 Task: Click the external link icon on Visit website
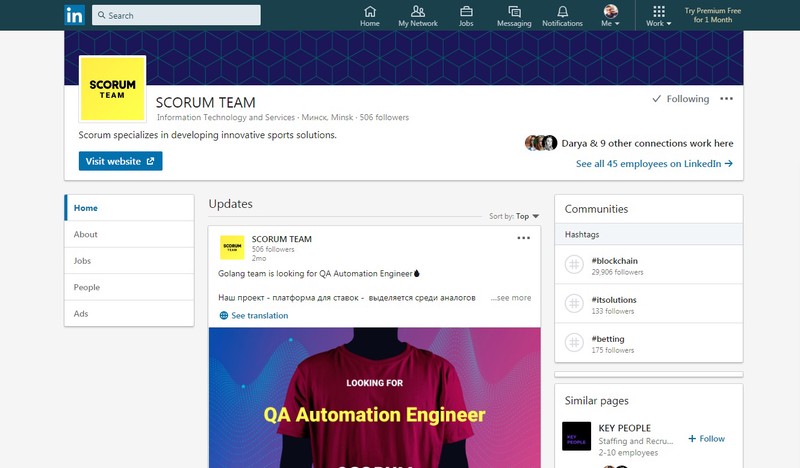point(151,161)
